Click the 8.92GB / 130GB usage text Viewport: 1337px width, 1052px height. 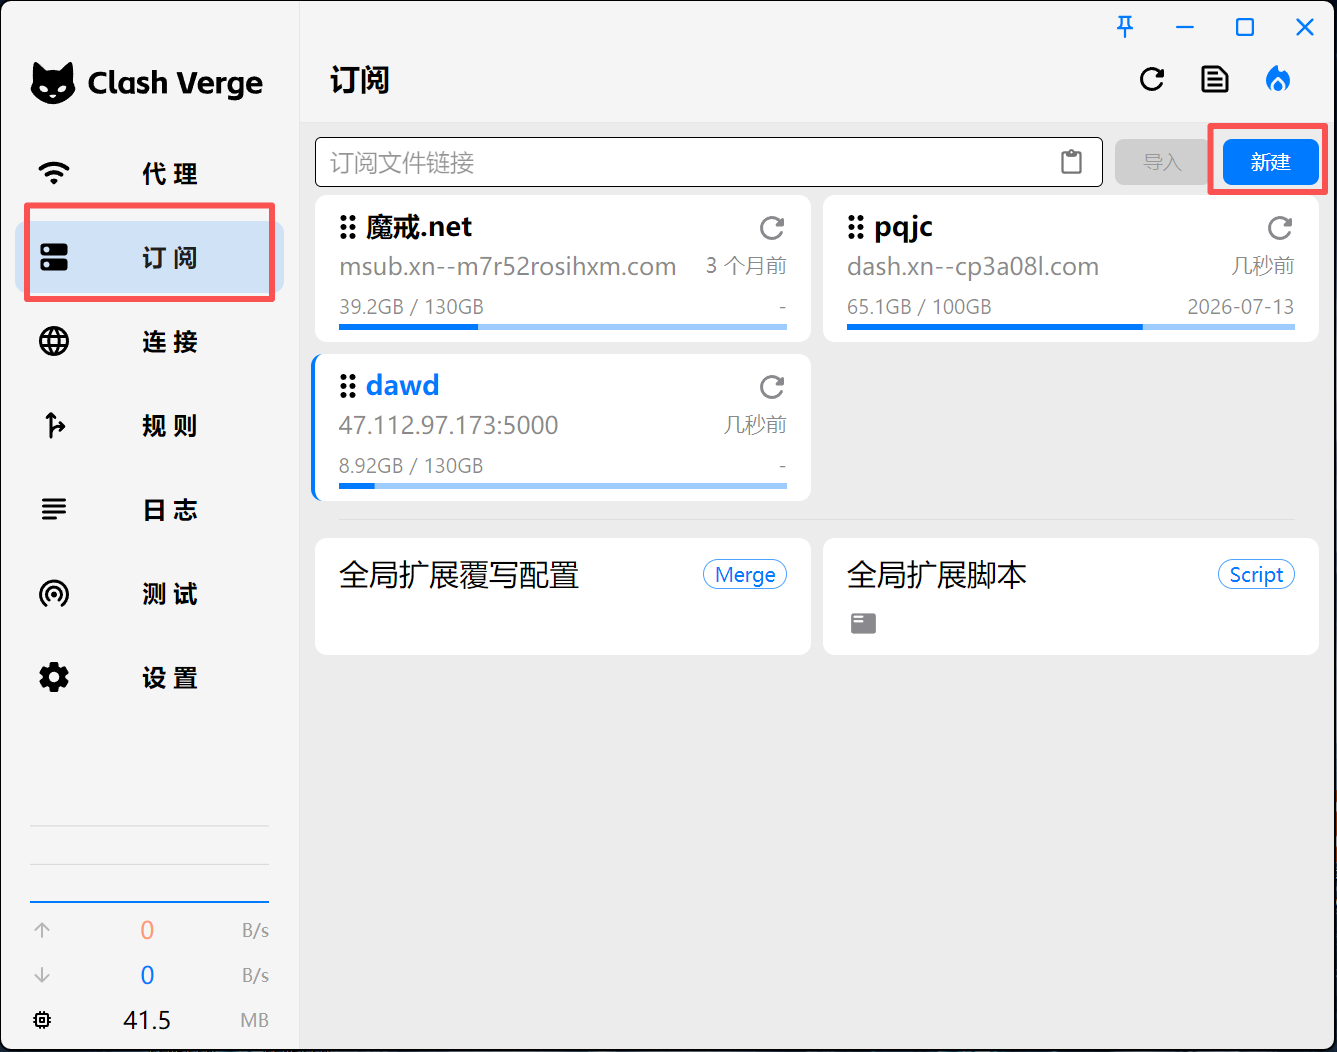(411, 466)
